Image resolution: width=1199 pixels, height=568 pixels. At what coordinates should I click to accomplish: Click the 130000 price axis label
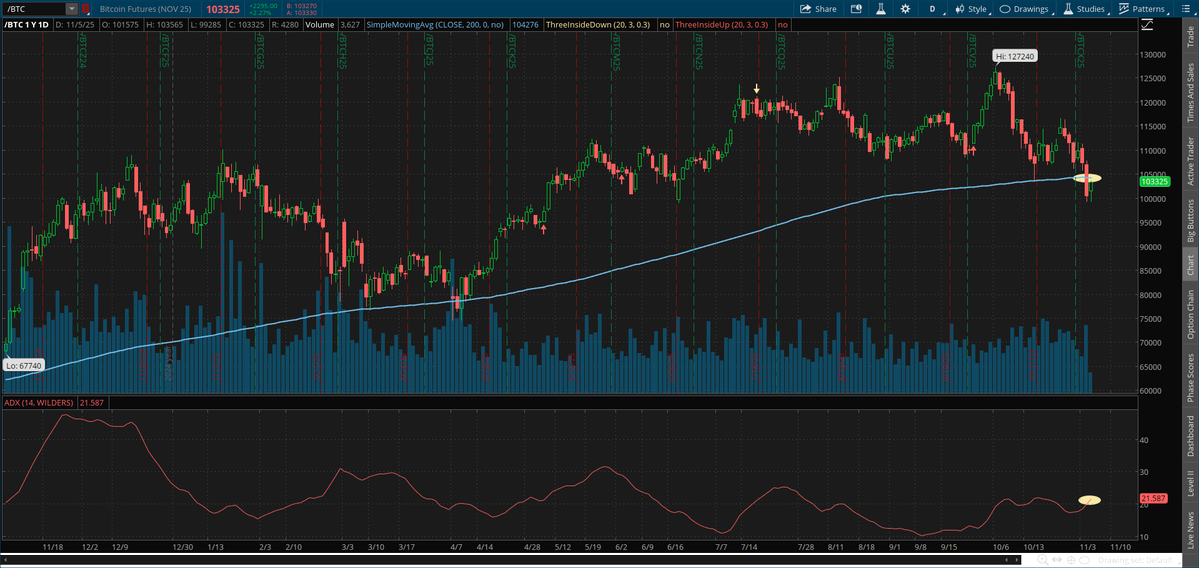pyautogui.click(x=1152, y=55)
